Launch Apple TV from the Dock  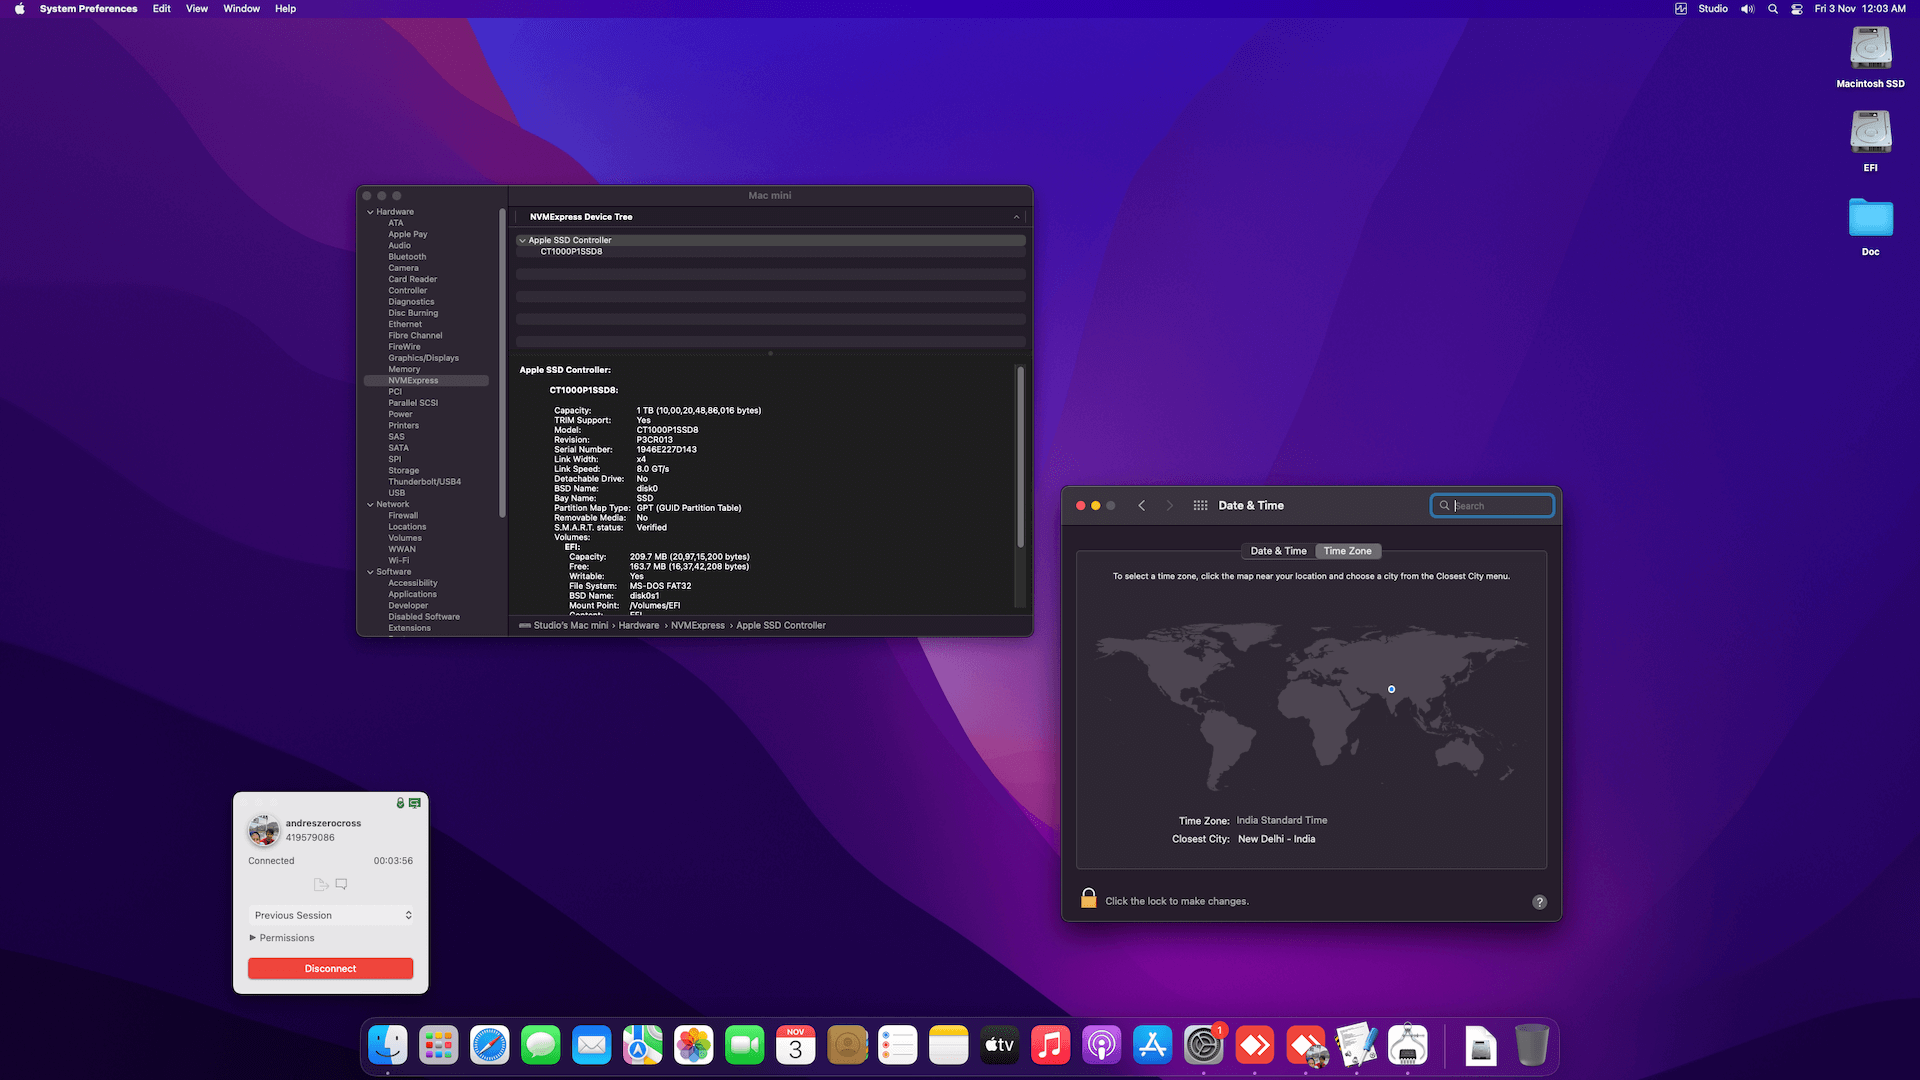pyautogui.click(x=1000, y=1046)
